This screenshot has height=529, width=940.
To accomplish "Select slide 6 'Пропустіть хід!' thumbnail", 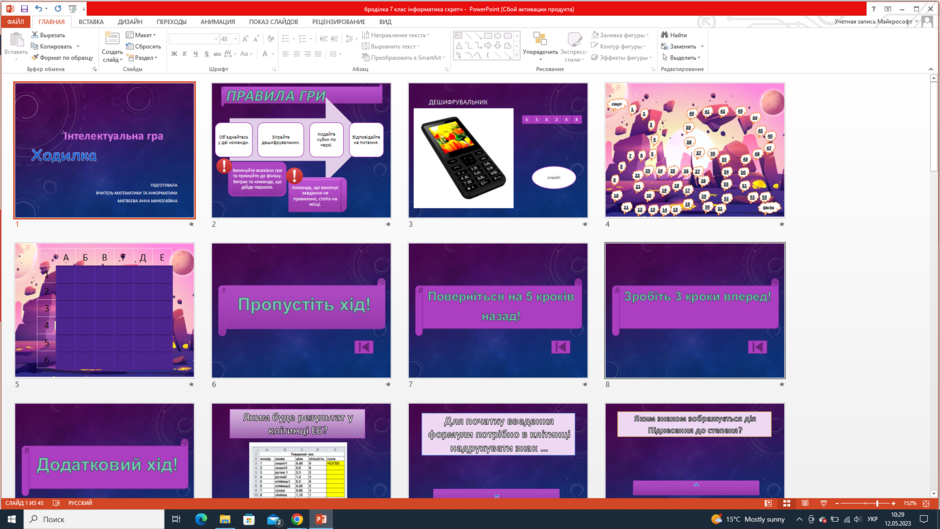I will 301,310.
